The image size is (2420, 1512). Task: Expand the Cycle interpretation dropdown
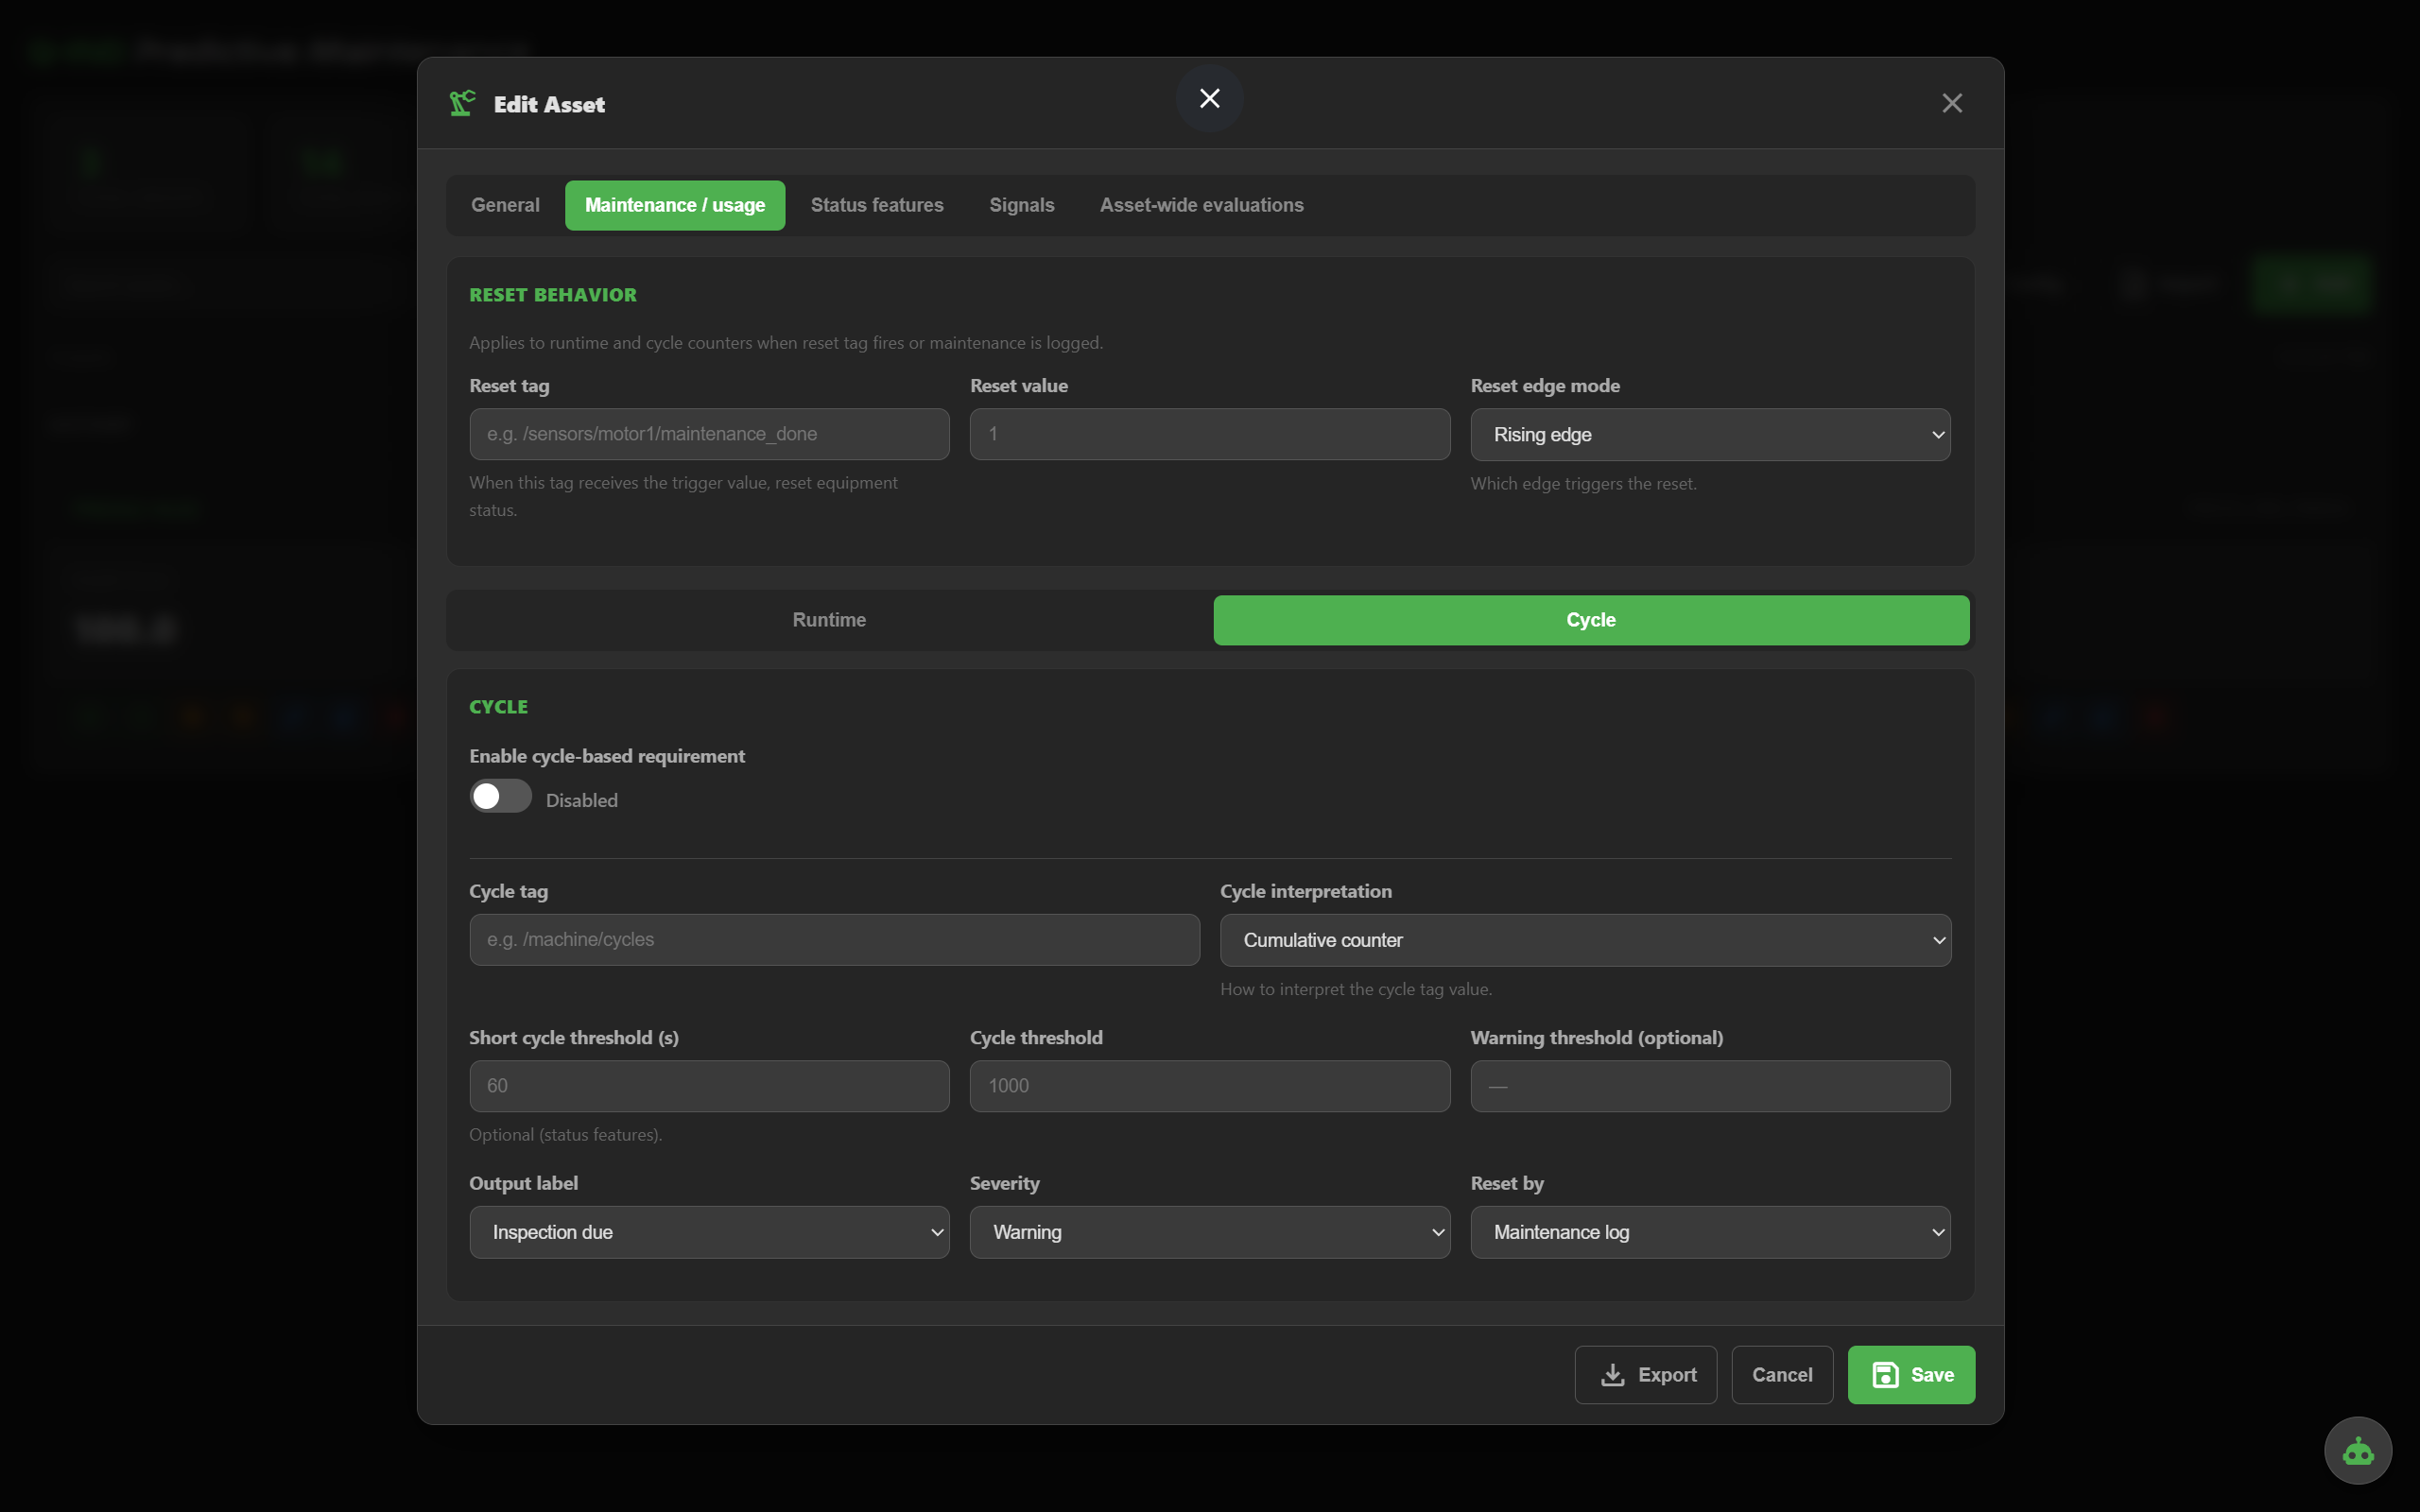coord(1585,940)
